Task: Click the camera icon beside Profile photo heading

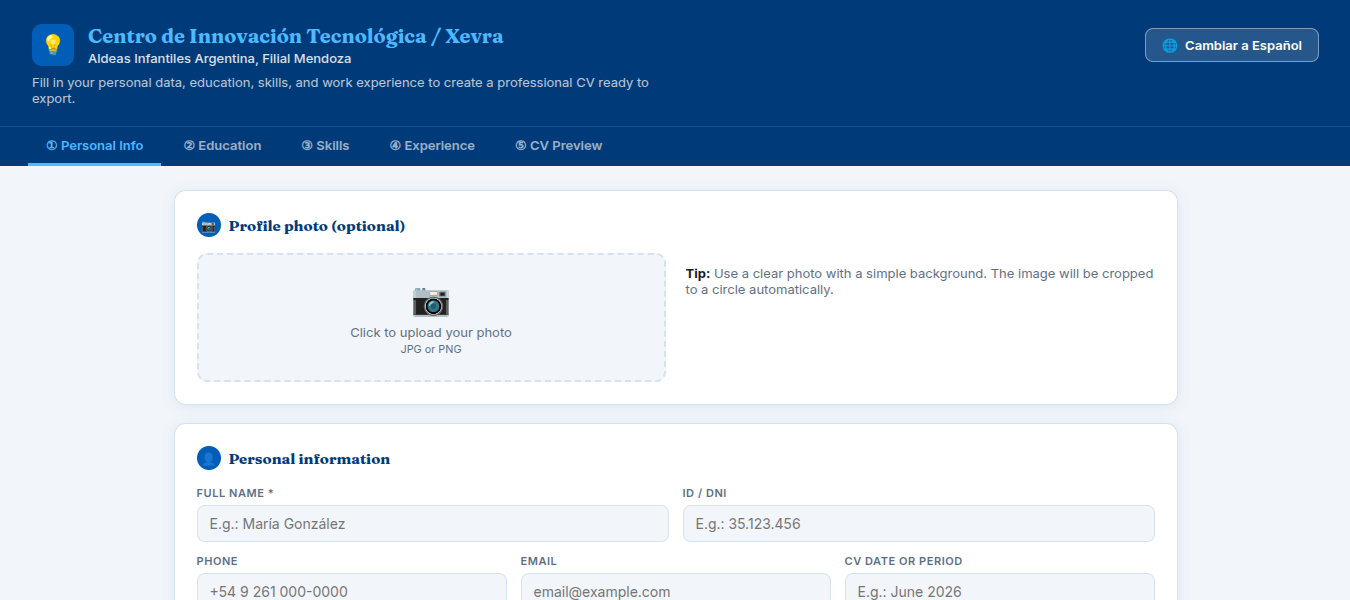Action: click(x=209, y=225)
